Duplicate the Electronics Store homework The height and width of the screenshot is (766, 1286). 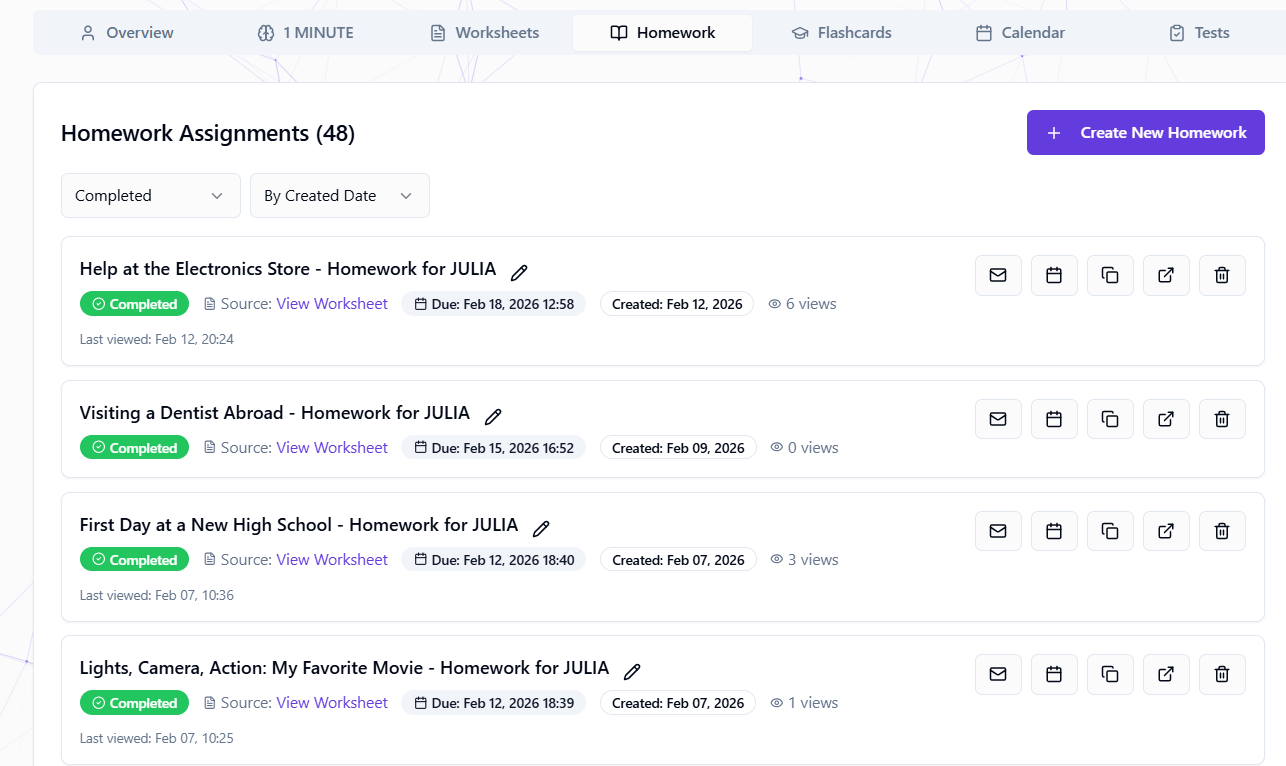click(x=1110, y=275)
